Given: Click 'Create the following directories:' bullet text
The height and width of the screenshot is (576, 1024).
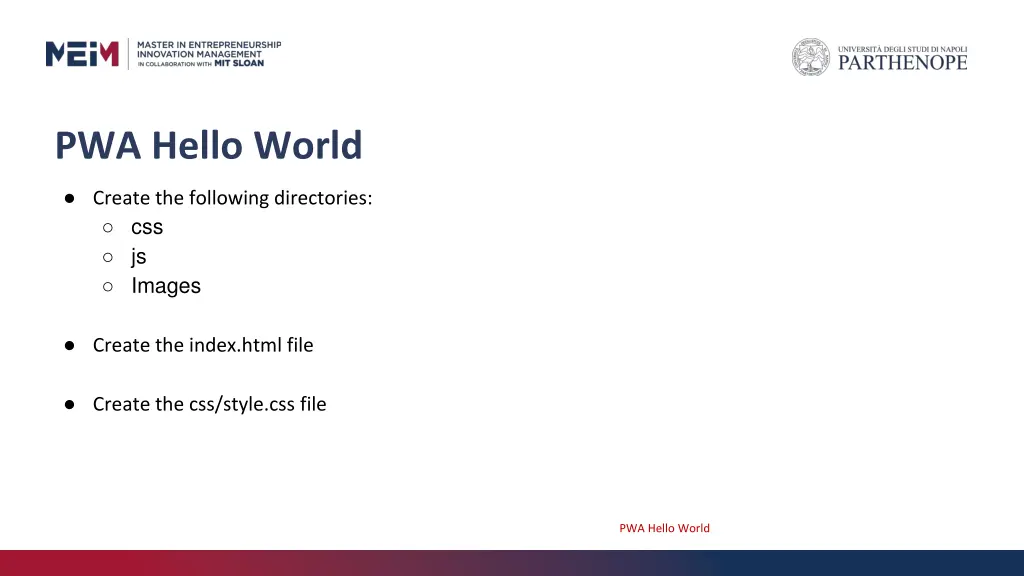Looking at the screenshot, I should 232,198.
